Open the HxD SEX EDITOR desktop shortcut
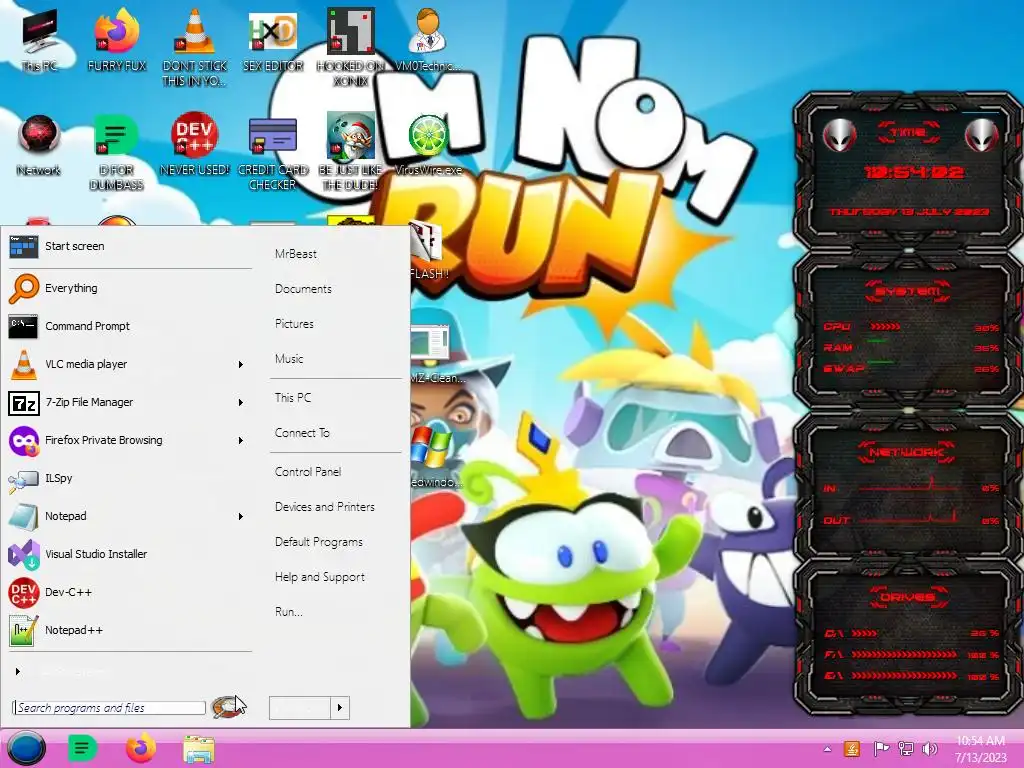Viewport: 1024px width, 768px height. [x=273, y=41]
